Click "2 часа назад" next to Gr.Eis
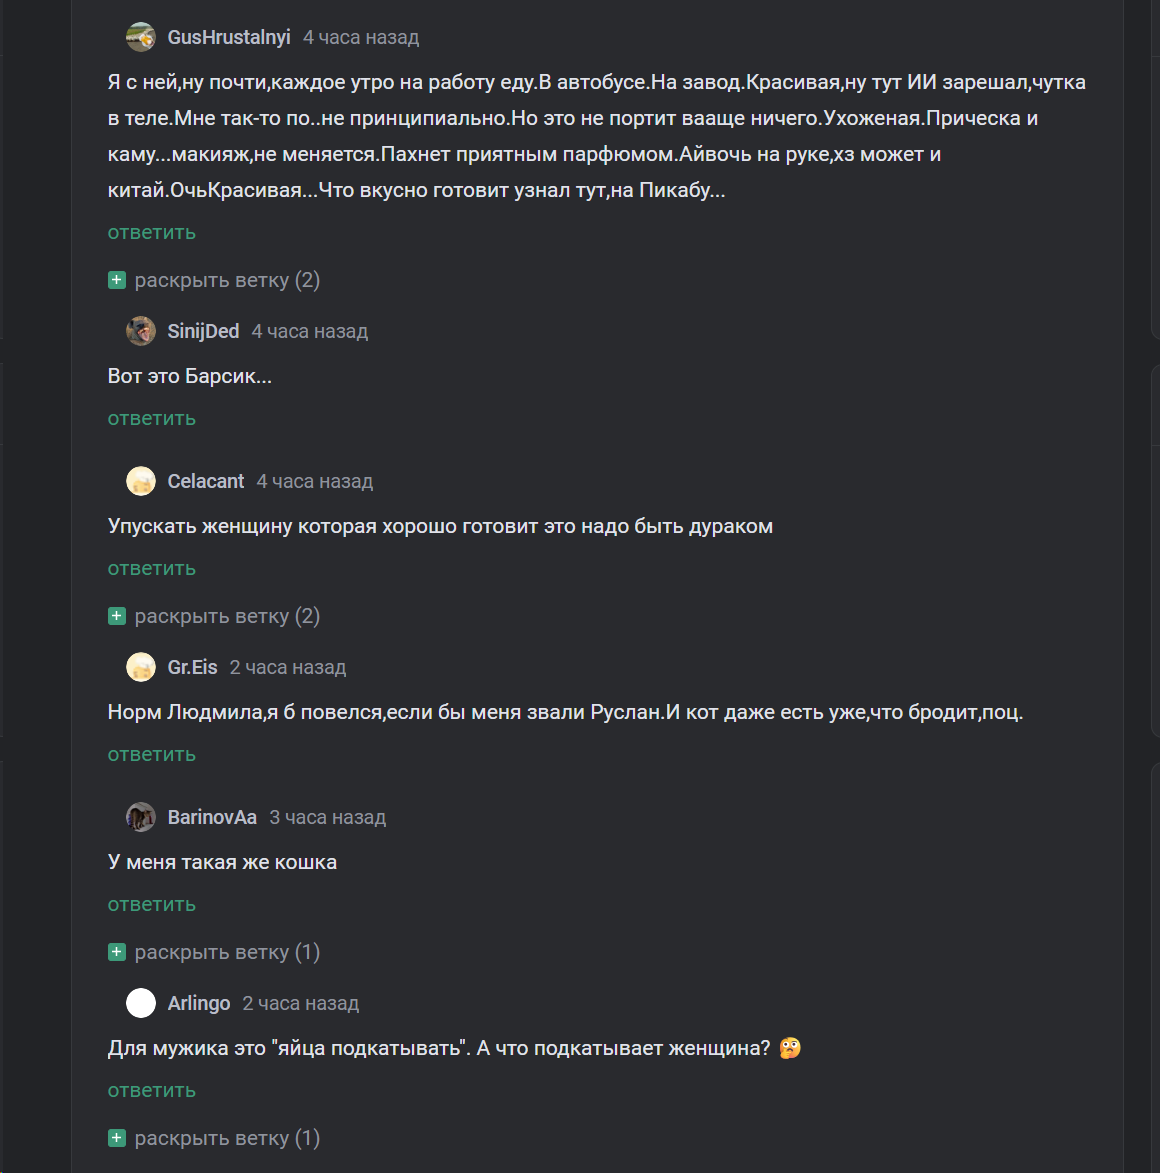The width and height of the screenshot is (1160, 1173). [x=288, y=667]
